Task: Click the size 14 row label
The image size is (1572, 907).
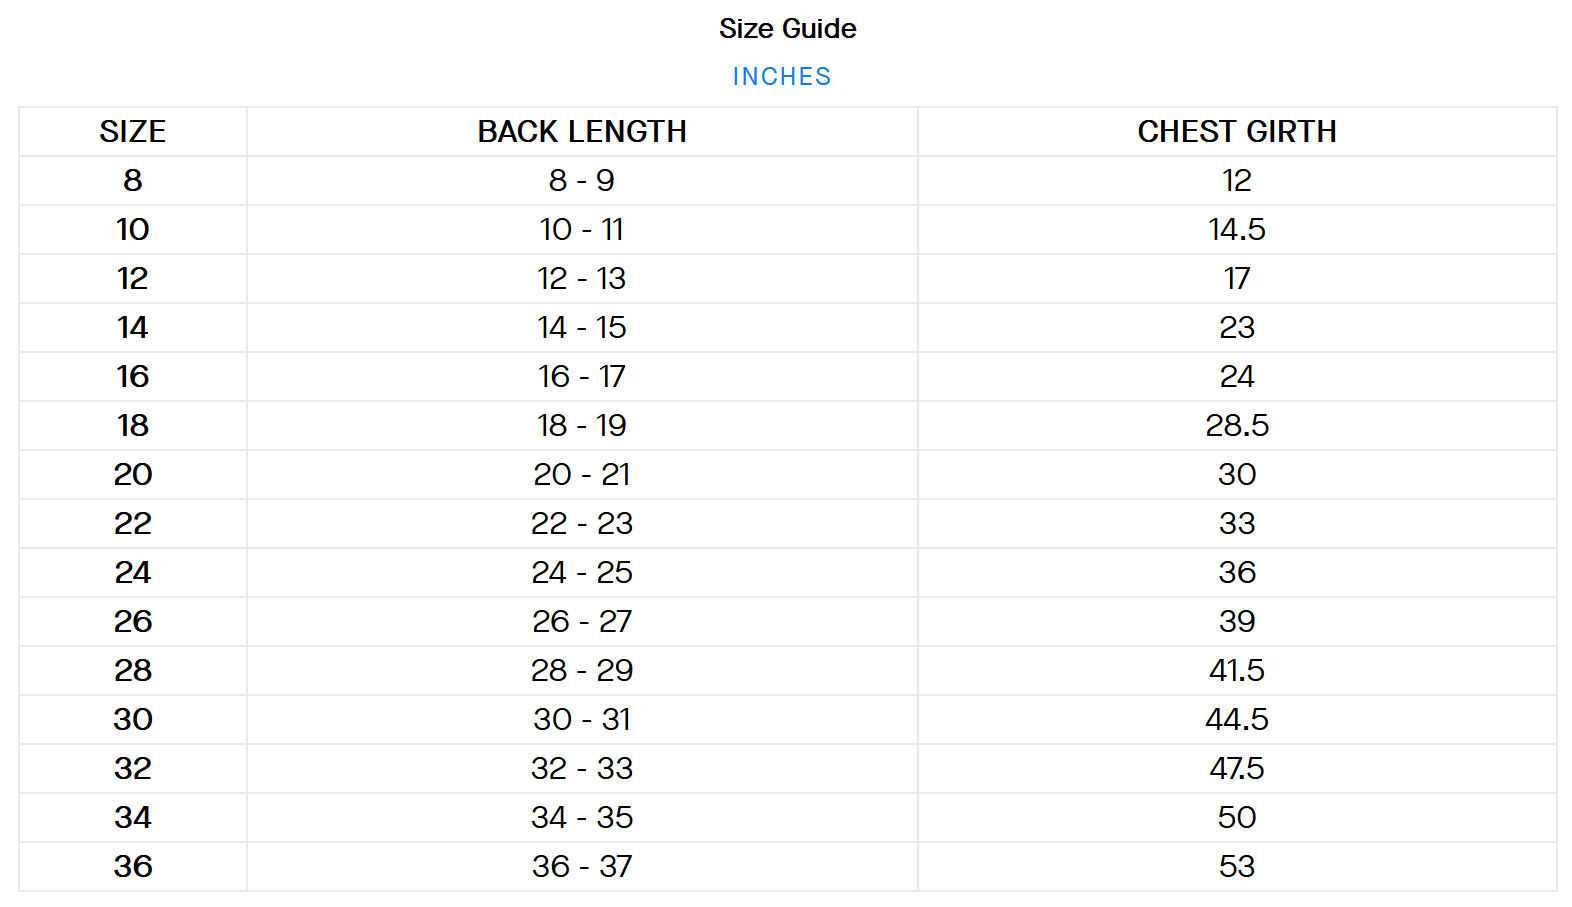Action: pyautogui.click(x=133, y=328)
